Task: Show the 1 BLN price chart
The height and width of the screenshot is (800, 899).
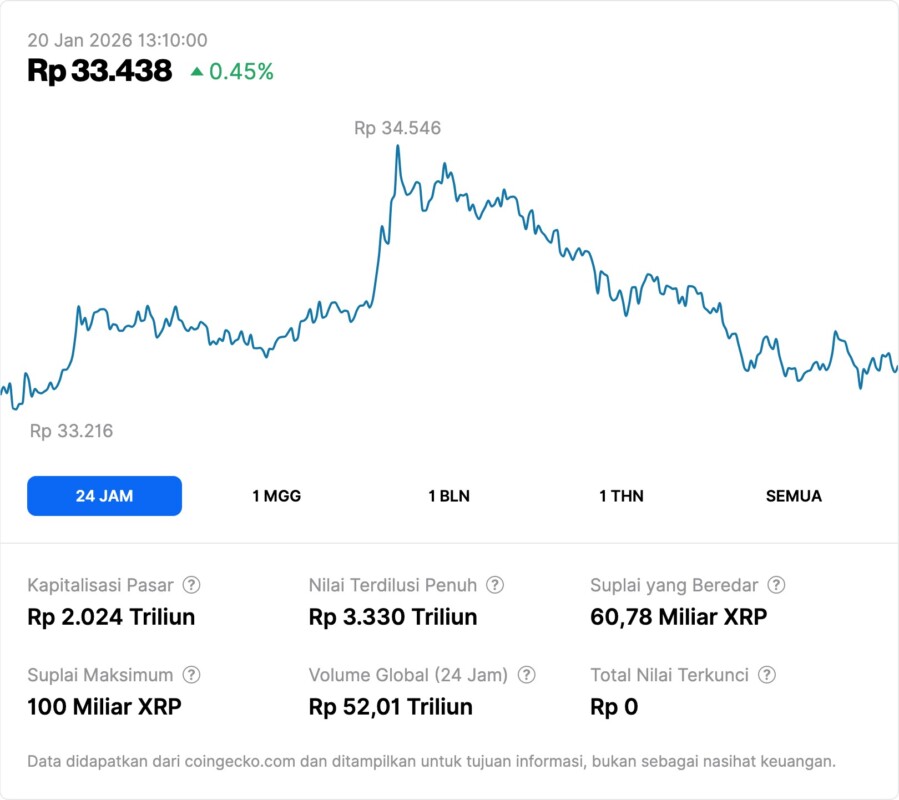Action: click(x=449, y=496)
